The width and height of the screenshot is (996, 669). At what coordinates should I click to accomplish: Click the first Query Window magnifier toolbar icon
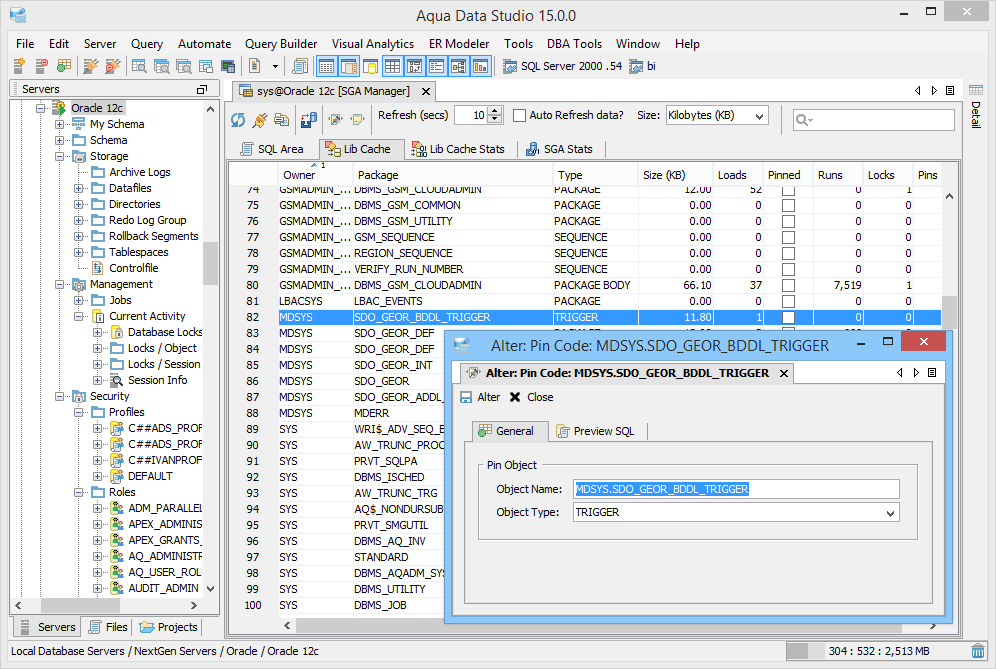coord(139,65)
